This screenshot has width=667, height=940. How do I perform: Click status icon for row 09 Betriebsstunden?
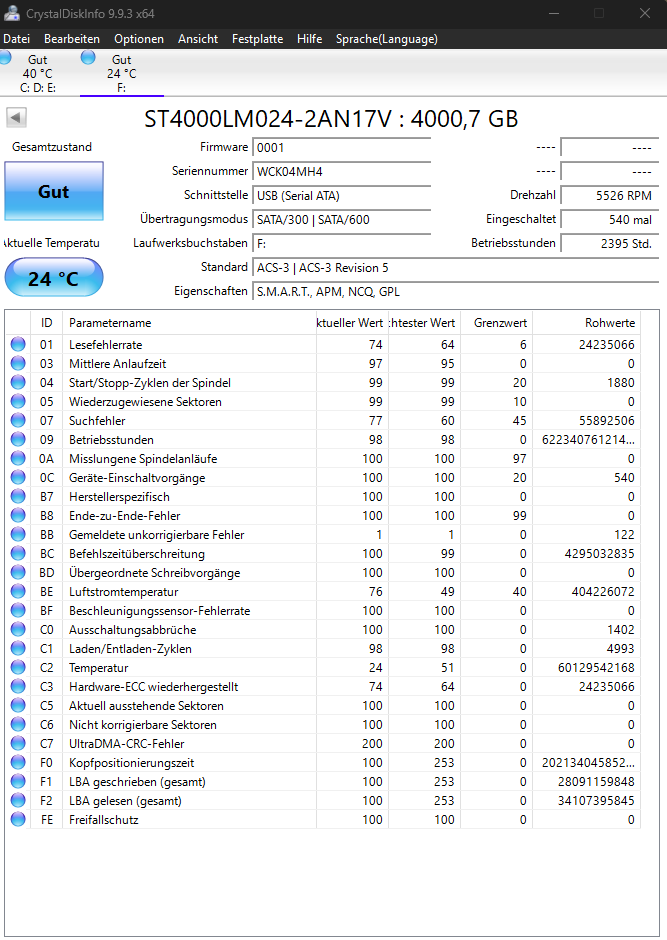tap(18, 439)
